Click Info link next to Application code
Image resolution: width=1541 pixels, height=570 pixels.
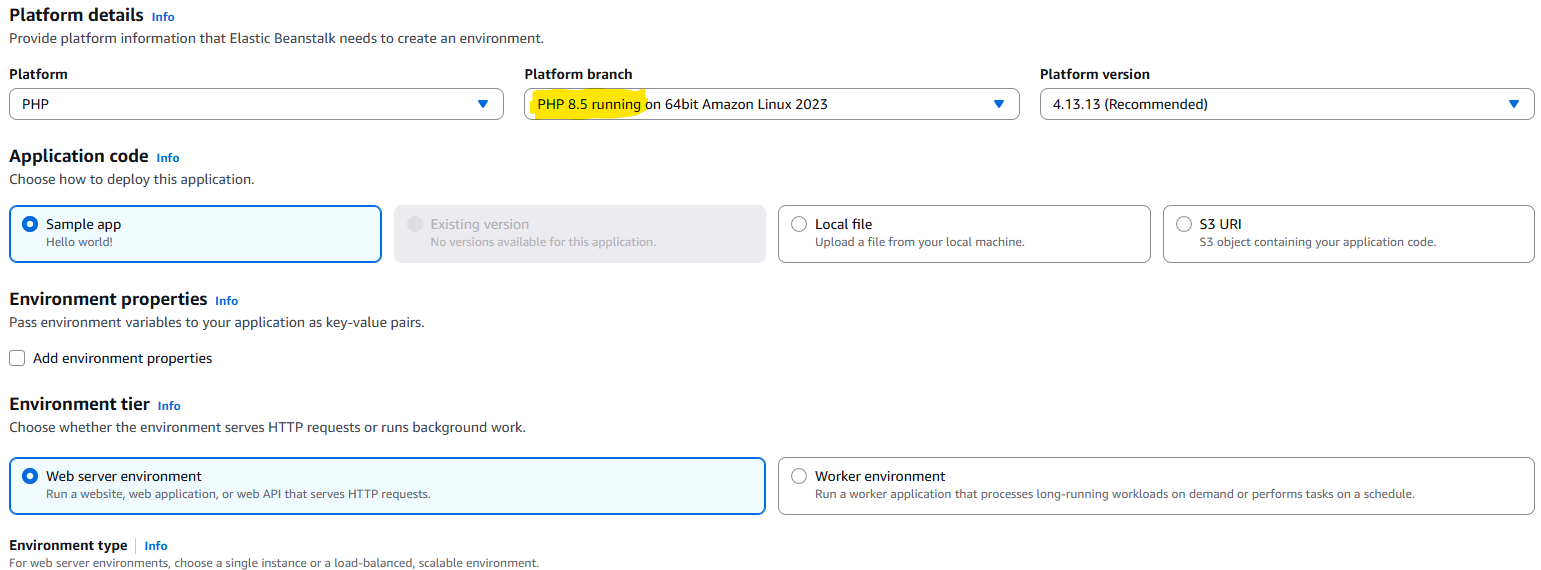tap(168, 158)
